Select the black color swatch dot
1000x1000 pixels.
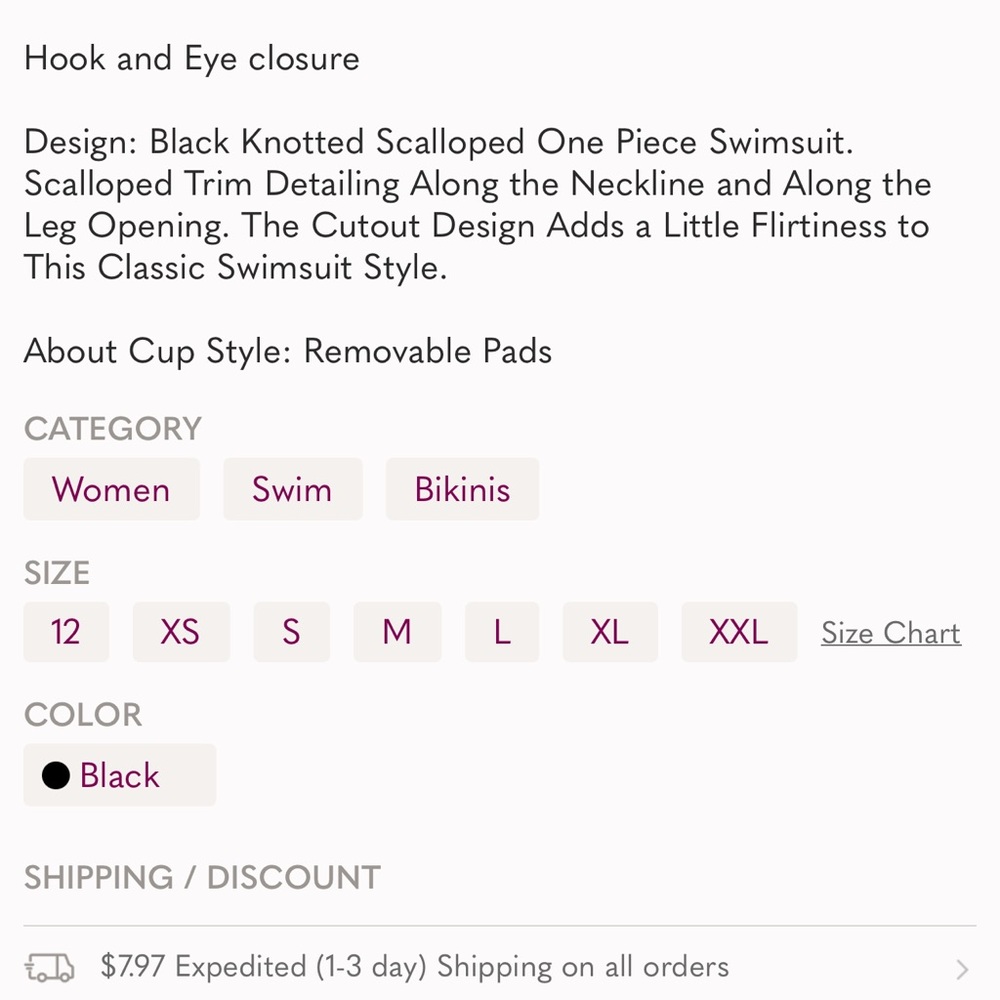click(56, 775)
